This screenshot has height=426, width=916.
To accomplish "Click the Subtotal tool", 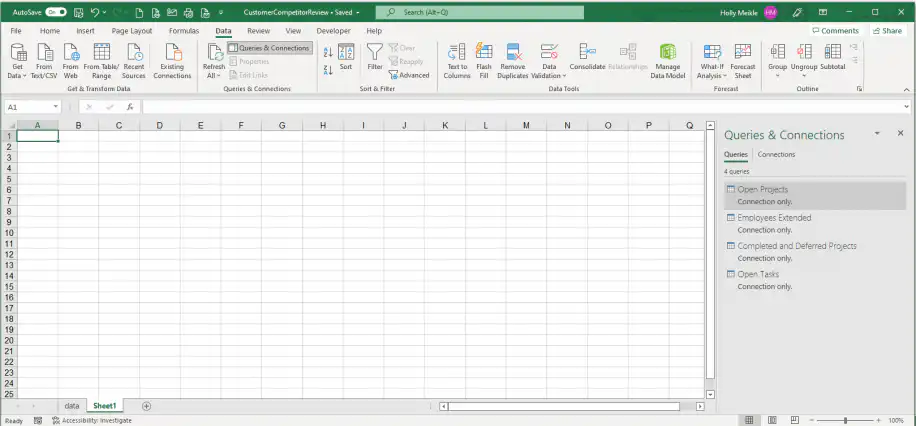I will (x=832, y=57).
